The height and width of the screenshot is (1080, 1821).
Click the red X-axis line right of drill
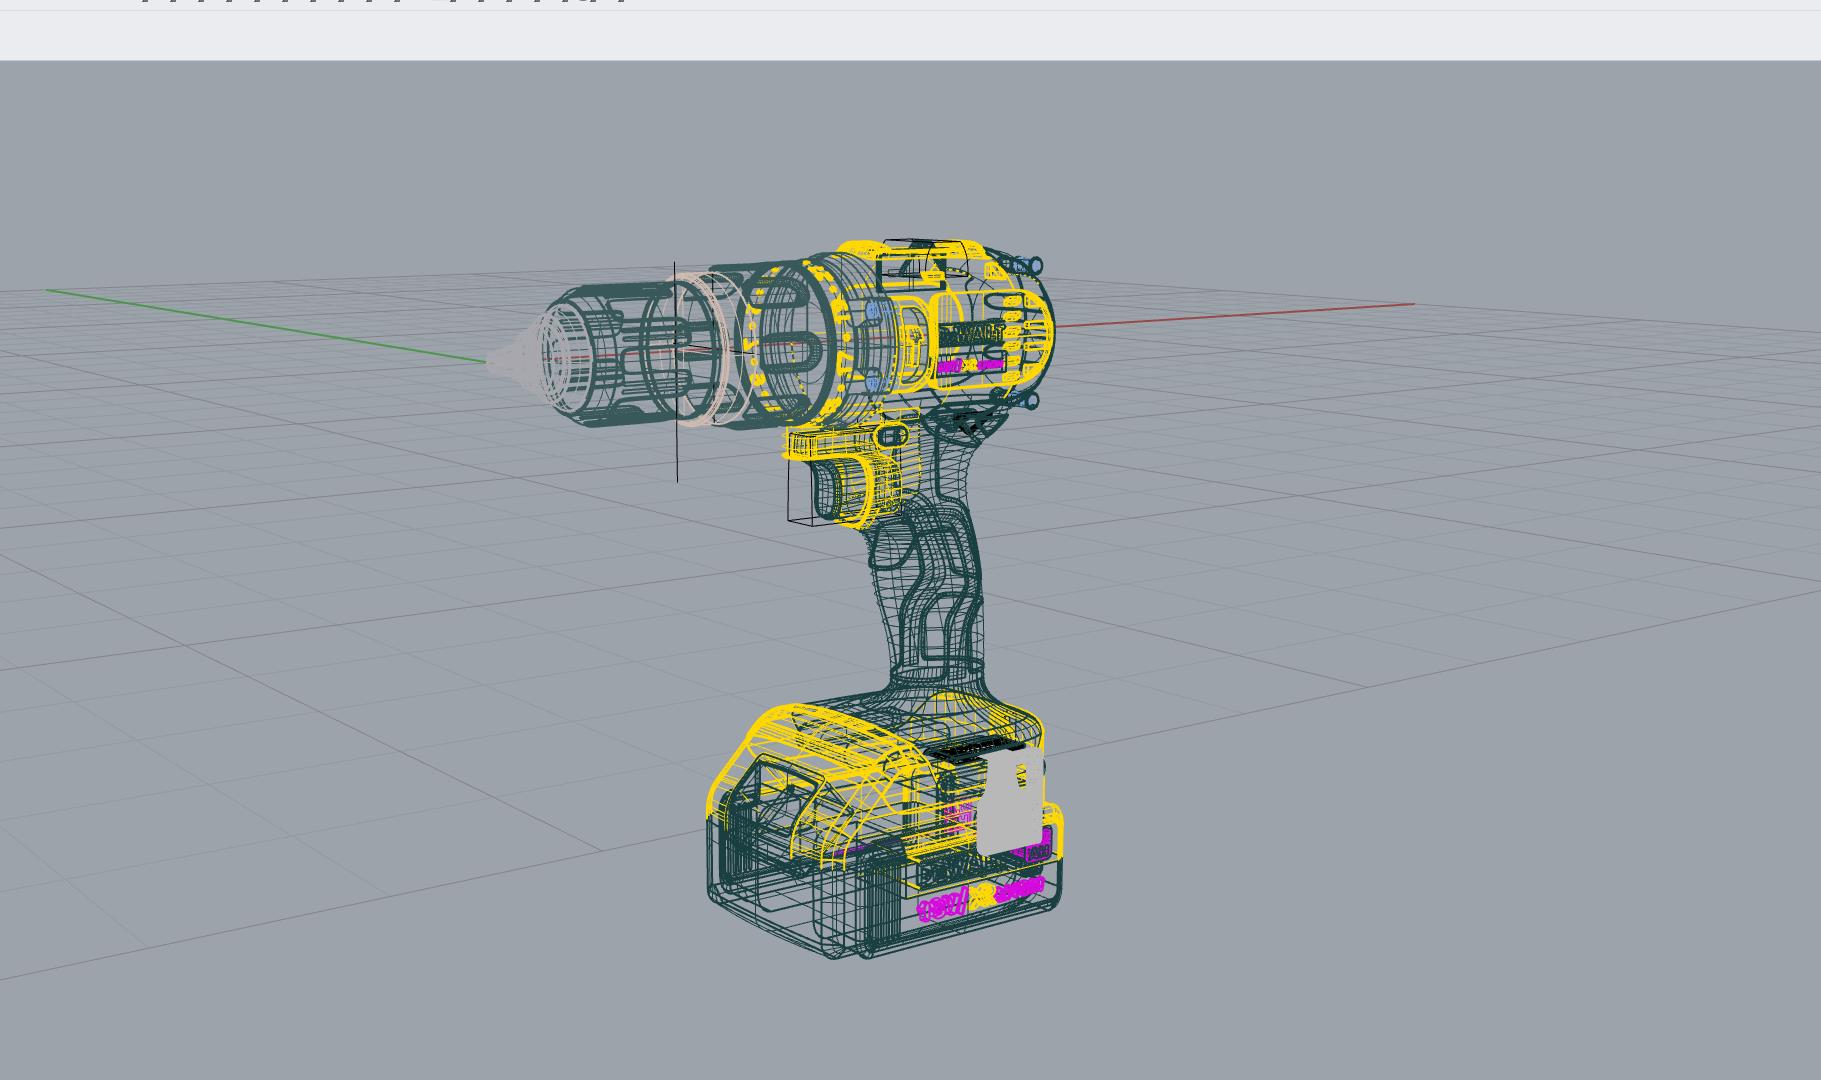(x=1233, y=315)
